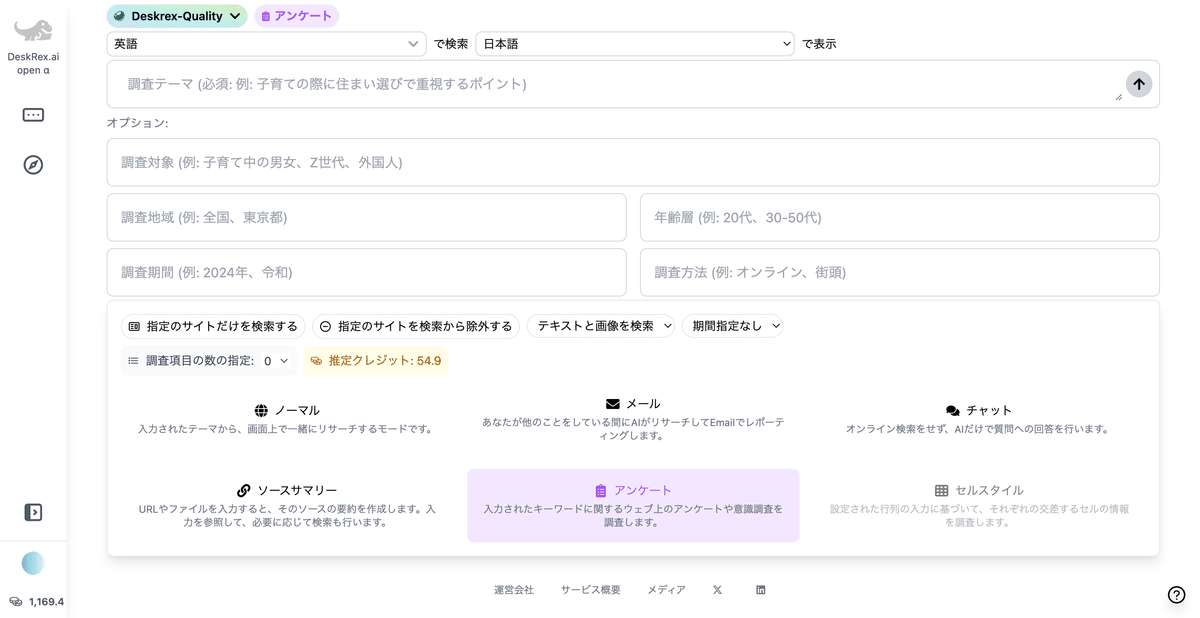Click the panel toggle icon at sidebar bottom
Screen dimensions: 1200x618
click(33, 511)
